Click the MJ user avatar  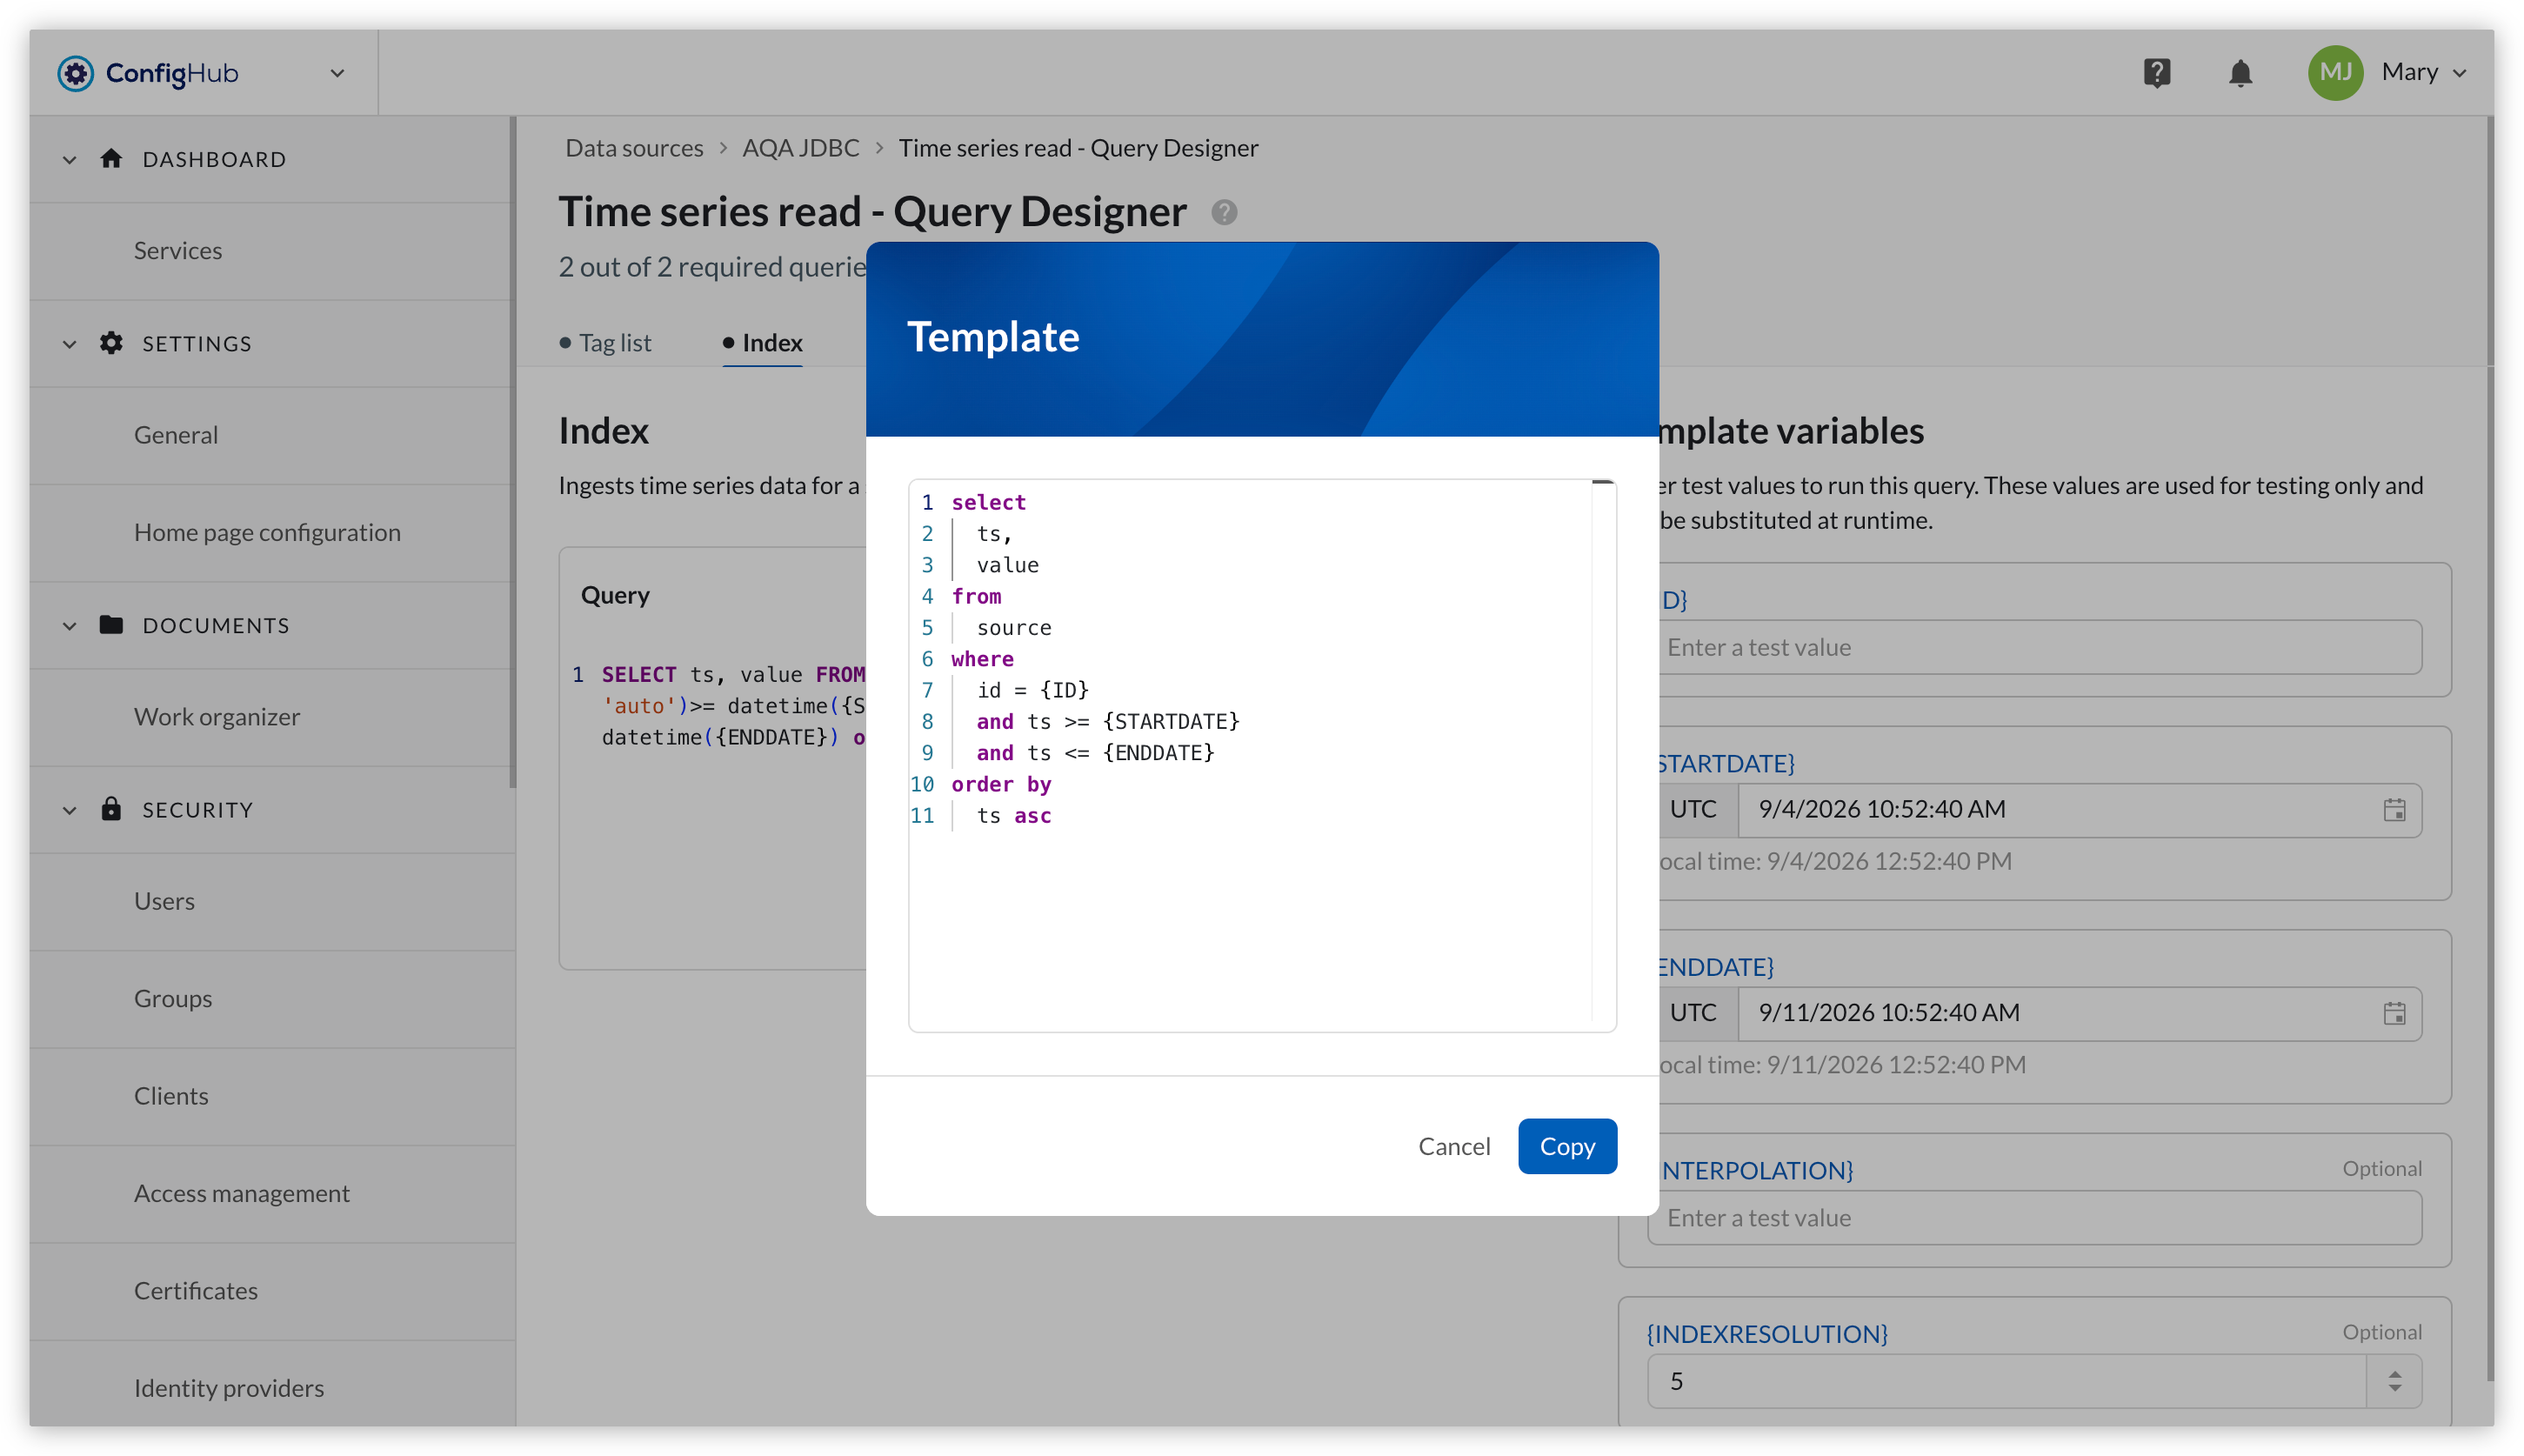2336,73
